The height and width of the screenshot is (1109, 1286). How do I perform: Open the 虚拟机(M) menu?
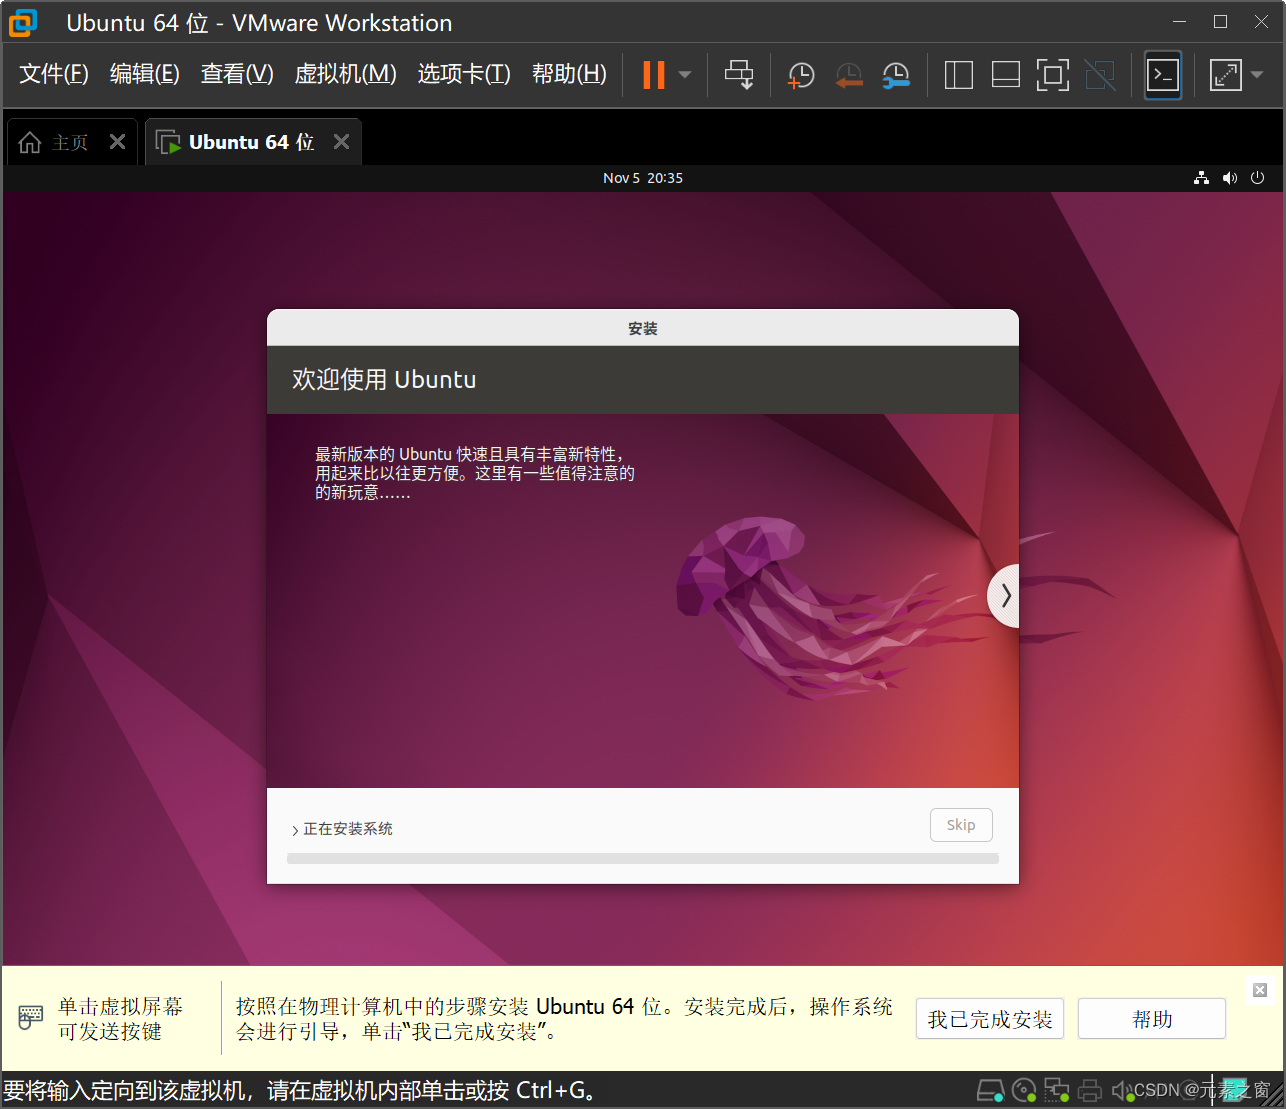(346, 74)
